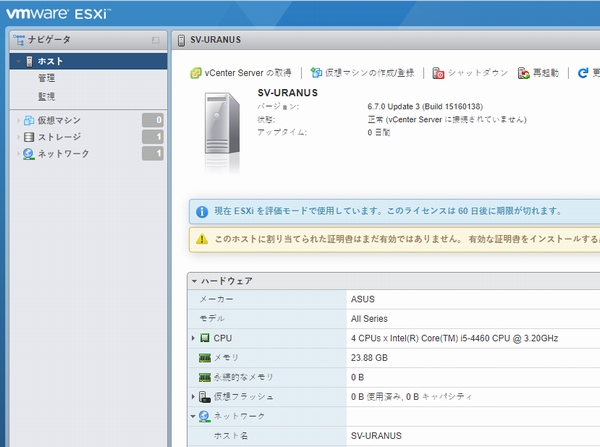
Task: Collapse the ホスト tree node arrow
Action: [x=18, y=61]
